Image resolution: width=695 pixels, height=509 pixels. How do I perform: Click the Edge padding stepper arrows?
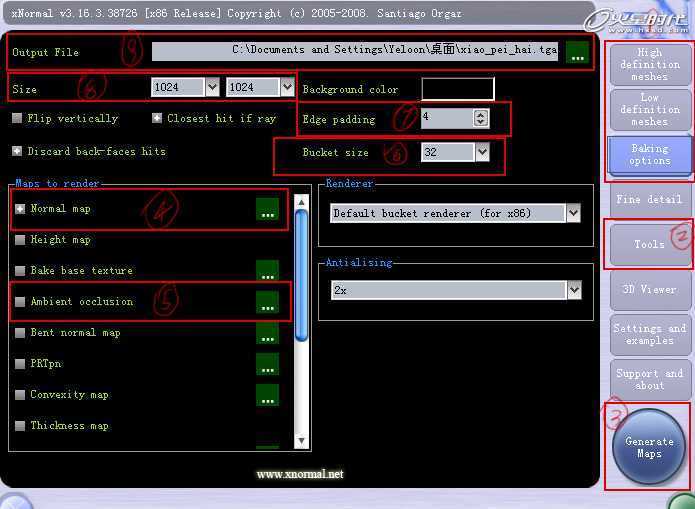click(481, 118)
